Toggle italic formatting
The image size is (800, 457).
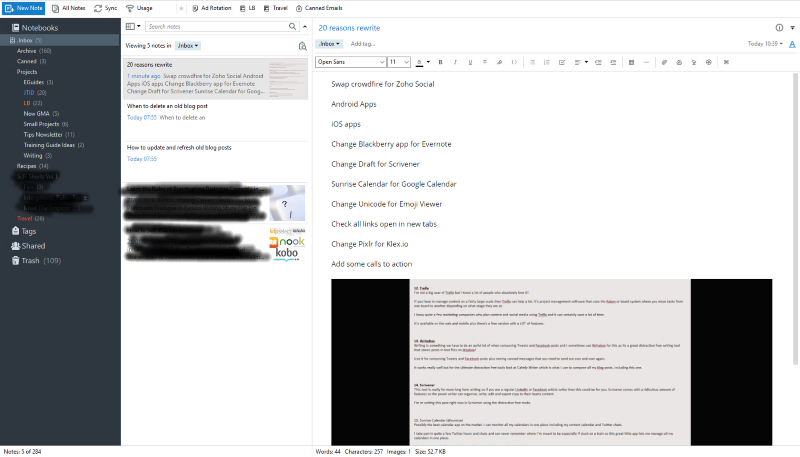455,62
